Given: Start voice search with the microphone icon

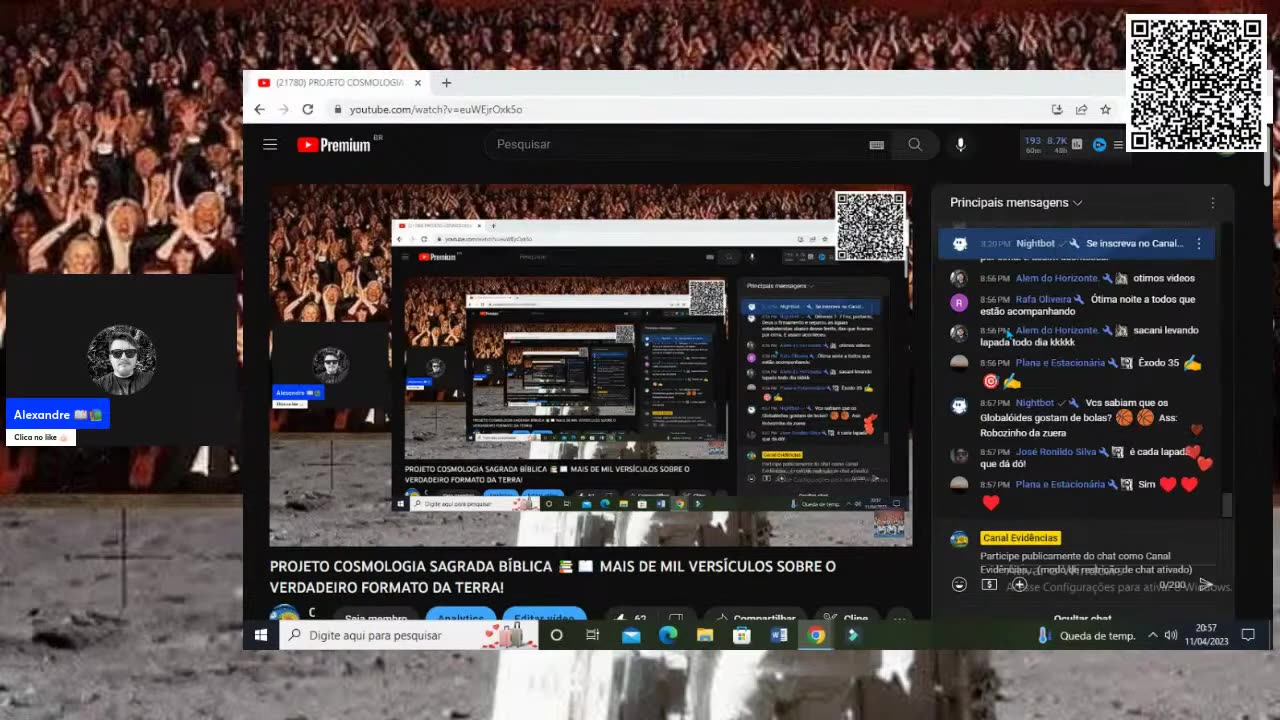Looking at the screenshot, I should click(960, 145).
